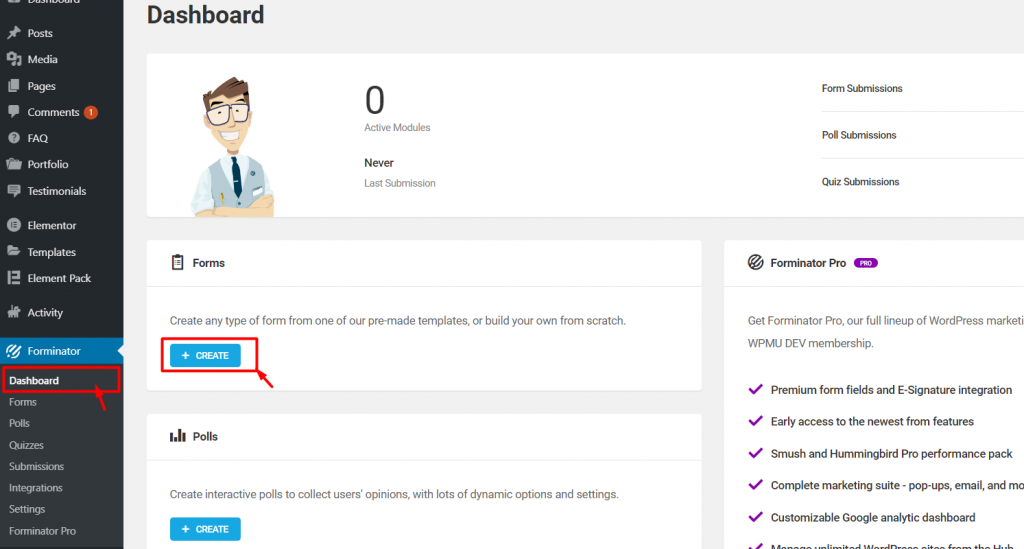The image size is (1024, 549).
Task: Click the comments notification count badge
Action: [91, 112]
